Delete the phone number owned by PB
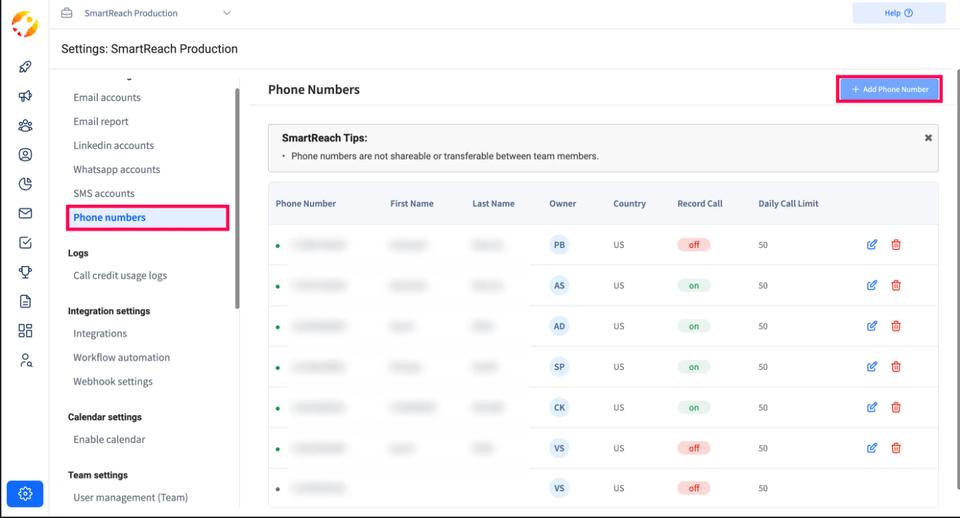 tap(896, 244)
